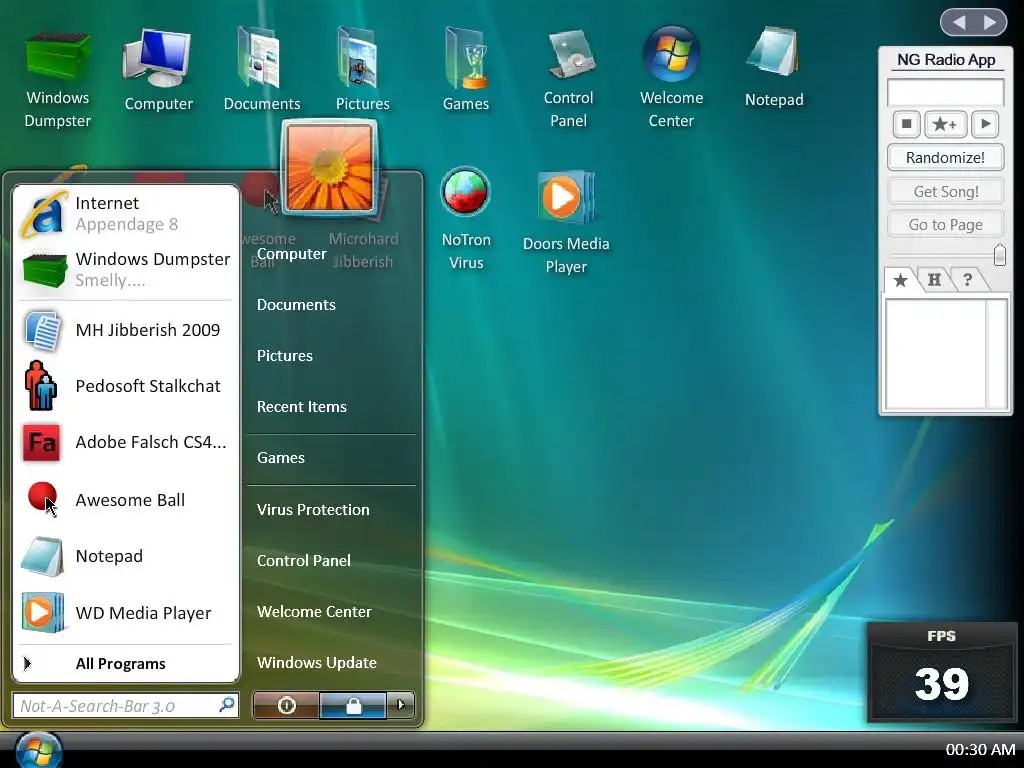
Task: Click the Windows start orb
Action: click(39, 750)
